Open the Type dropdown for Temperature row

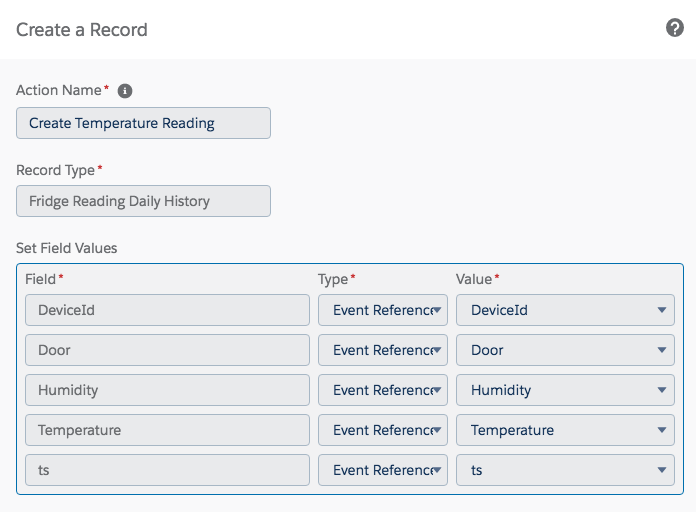pyautogui.click(x=383, y=430)
